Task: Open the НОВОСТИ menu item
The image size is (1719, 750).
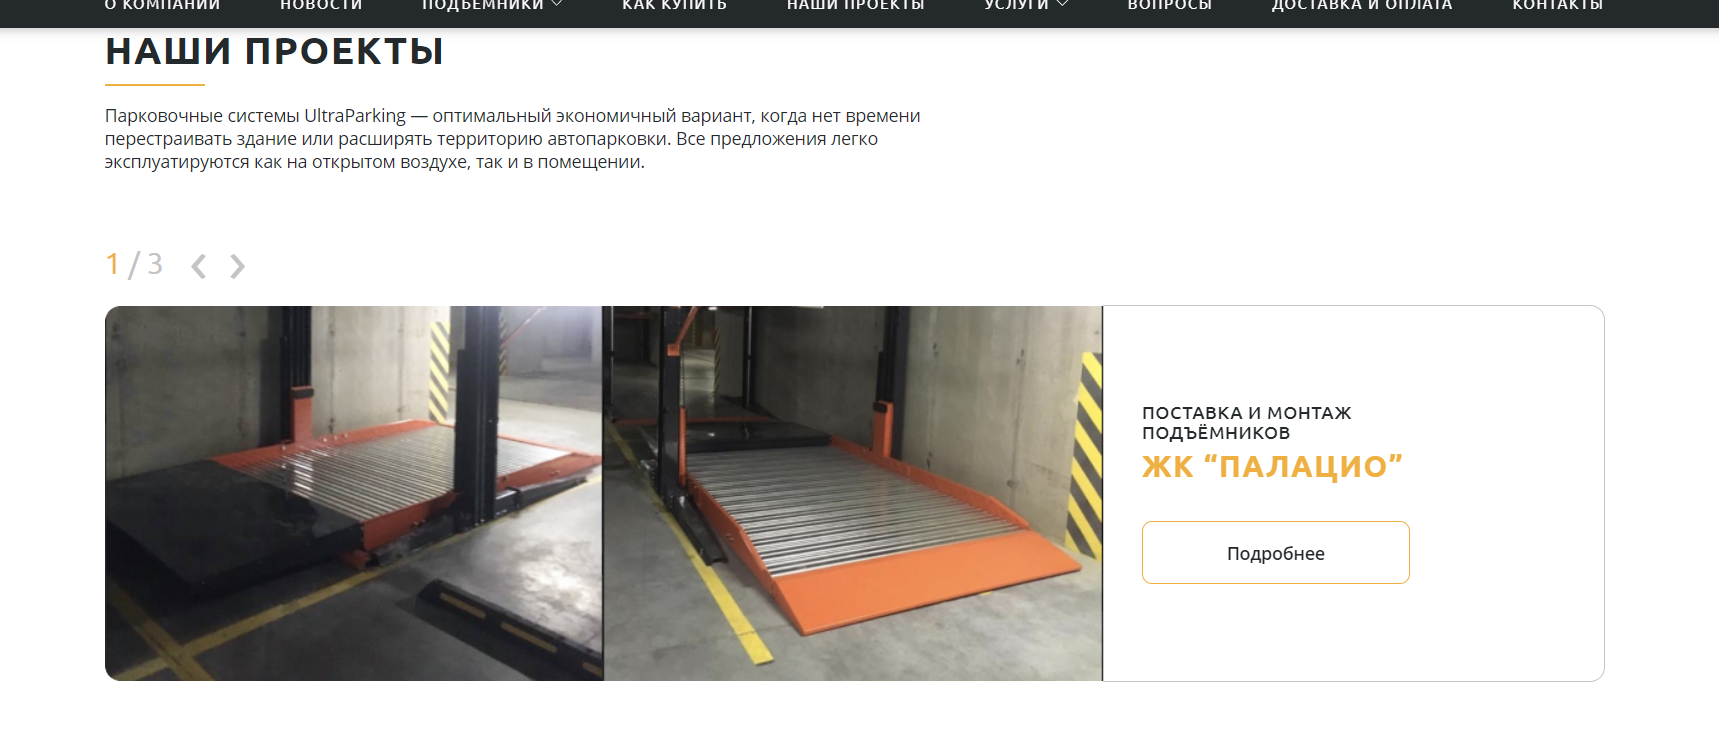Action: 321,6
